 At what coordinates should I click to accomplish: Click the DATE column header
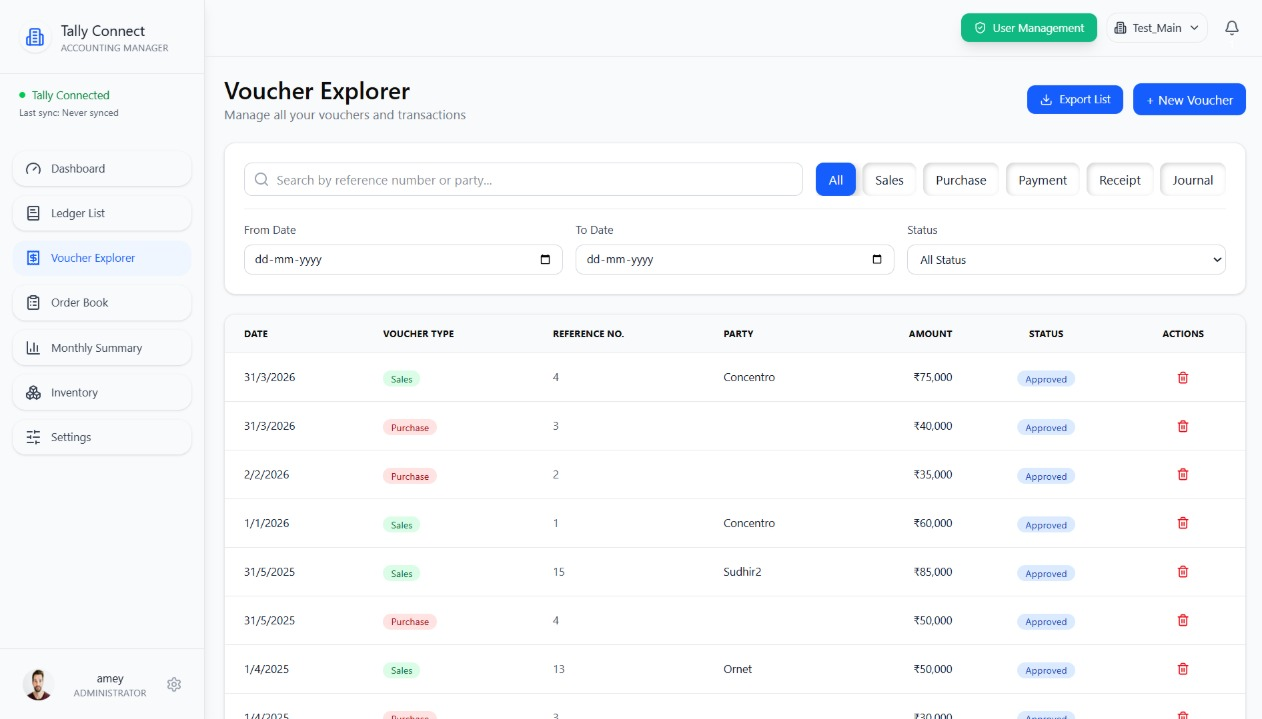(256, 334)
